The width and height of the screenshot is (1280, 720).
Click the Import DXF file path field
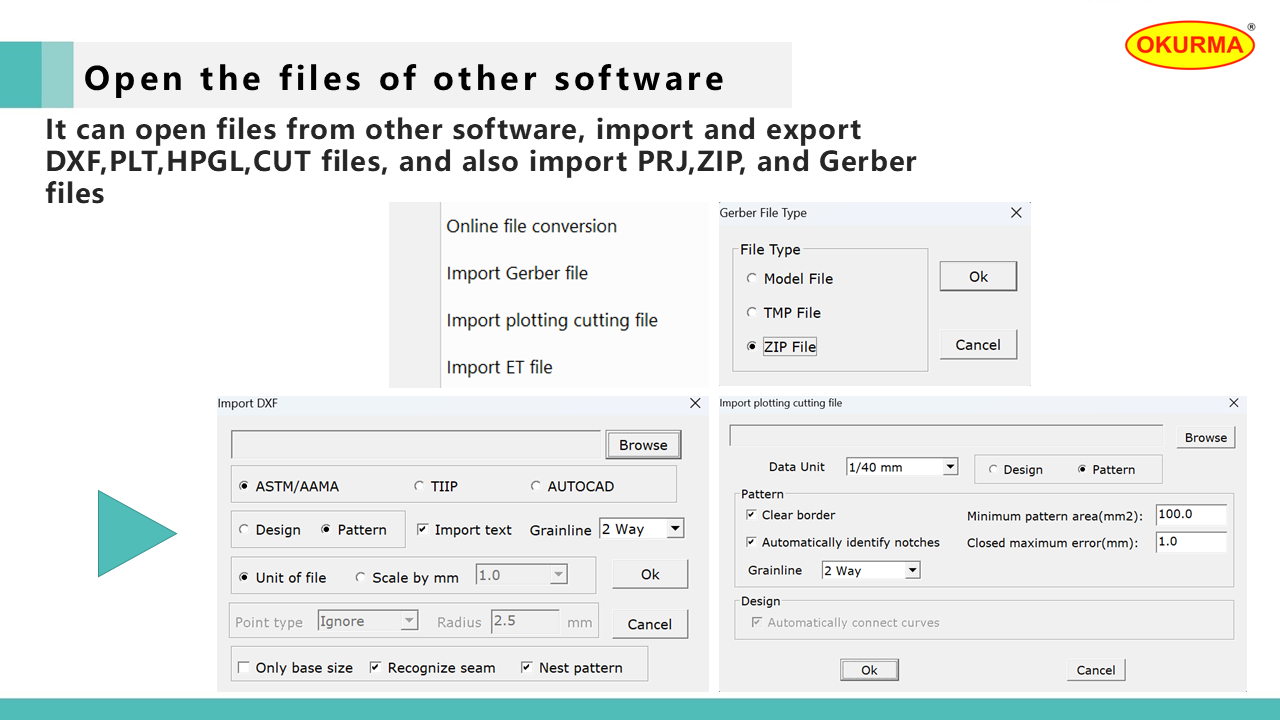(416, 445)
